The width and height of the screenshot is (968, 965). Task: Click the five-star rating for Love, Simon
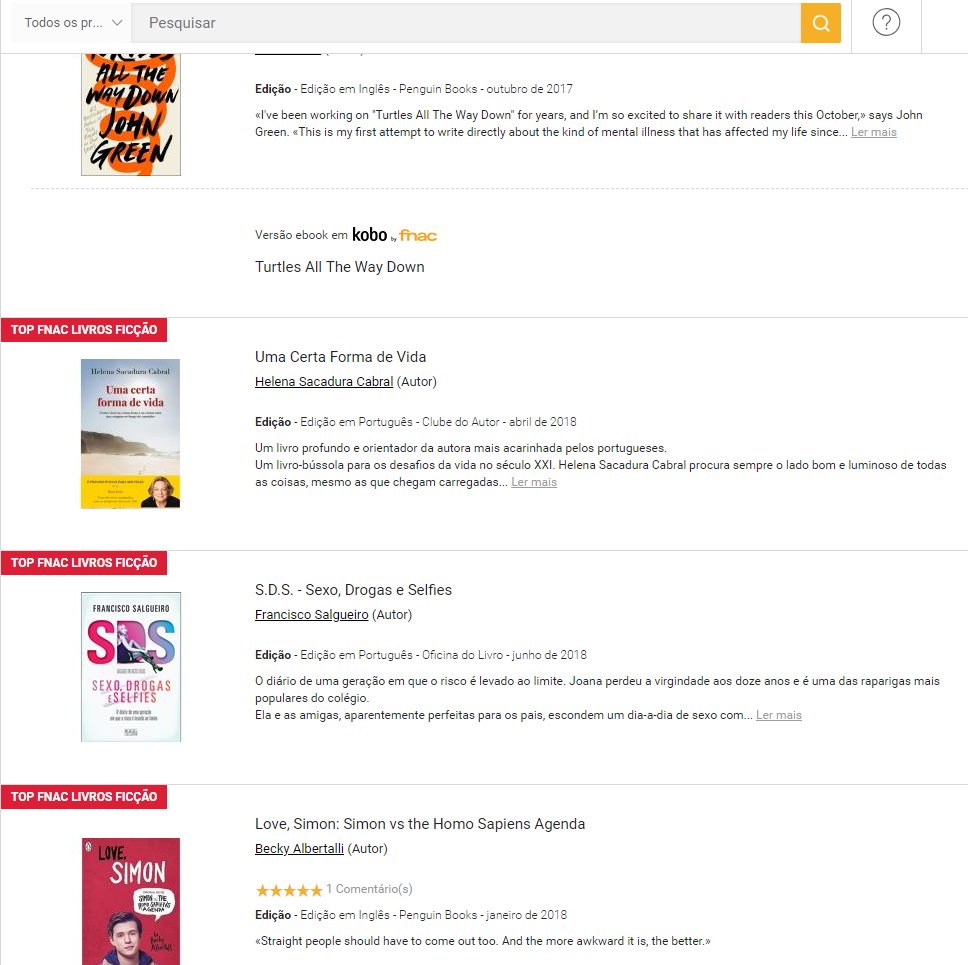tap(288, 889)
